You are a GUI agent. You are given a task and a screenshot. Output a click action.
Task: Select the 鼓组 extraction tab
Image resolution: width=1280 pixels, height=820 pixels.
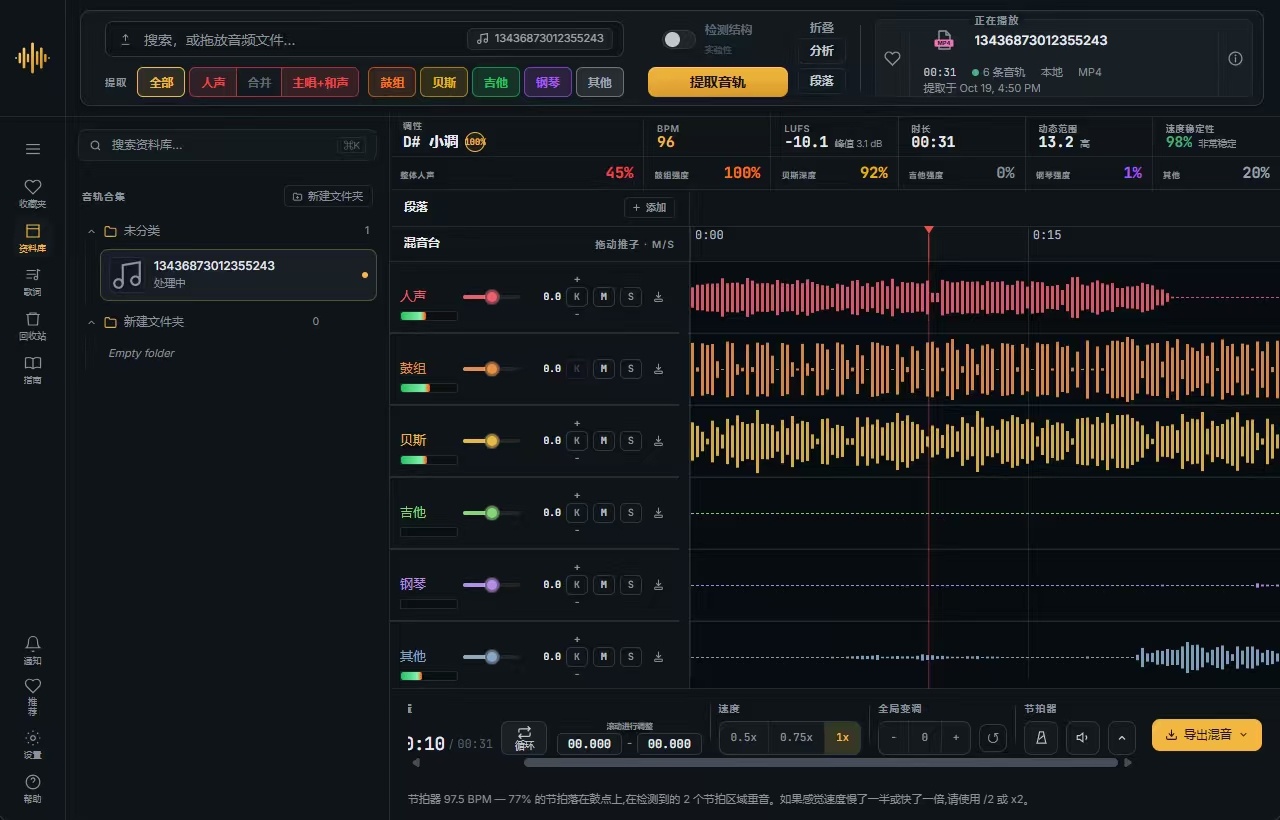click(392, 82)
